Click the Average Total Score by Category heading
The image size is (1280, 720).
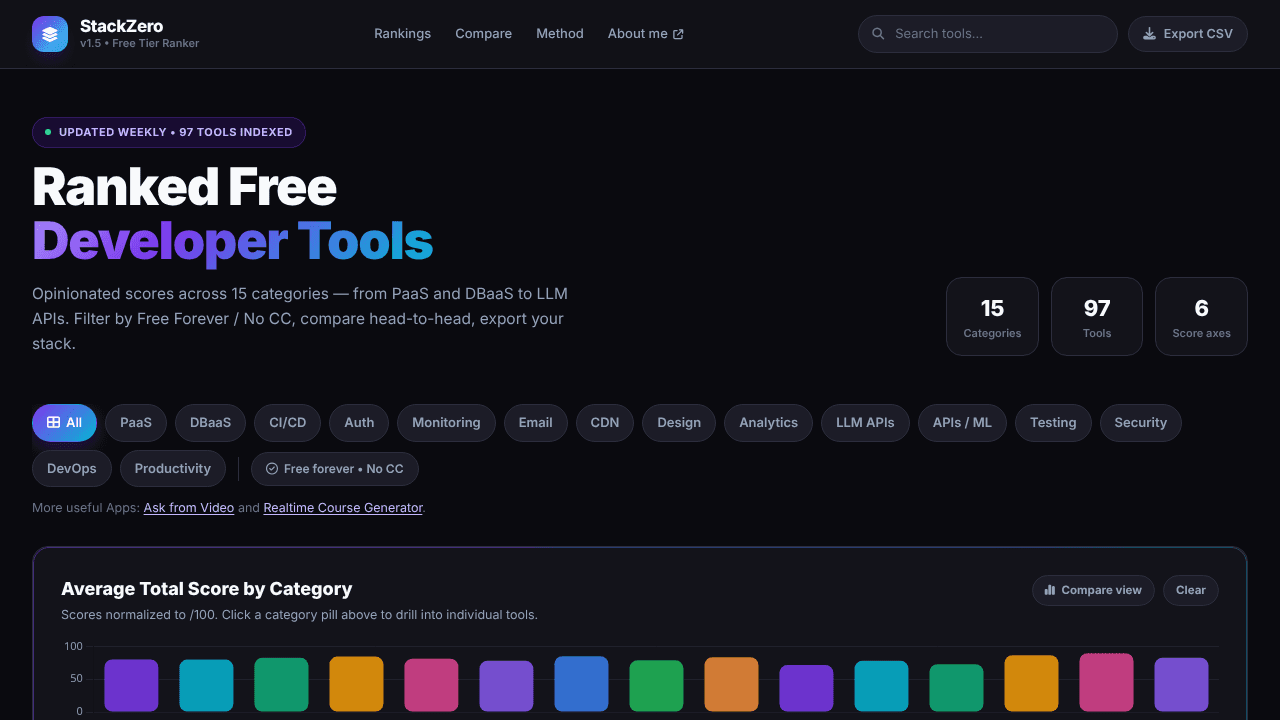pyautogui.click(x=207, y=589)
